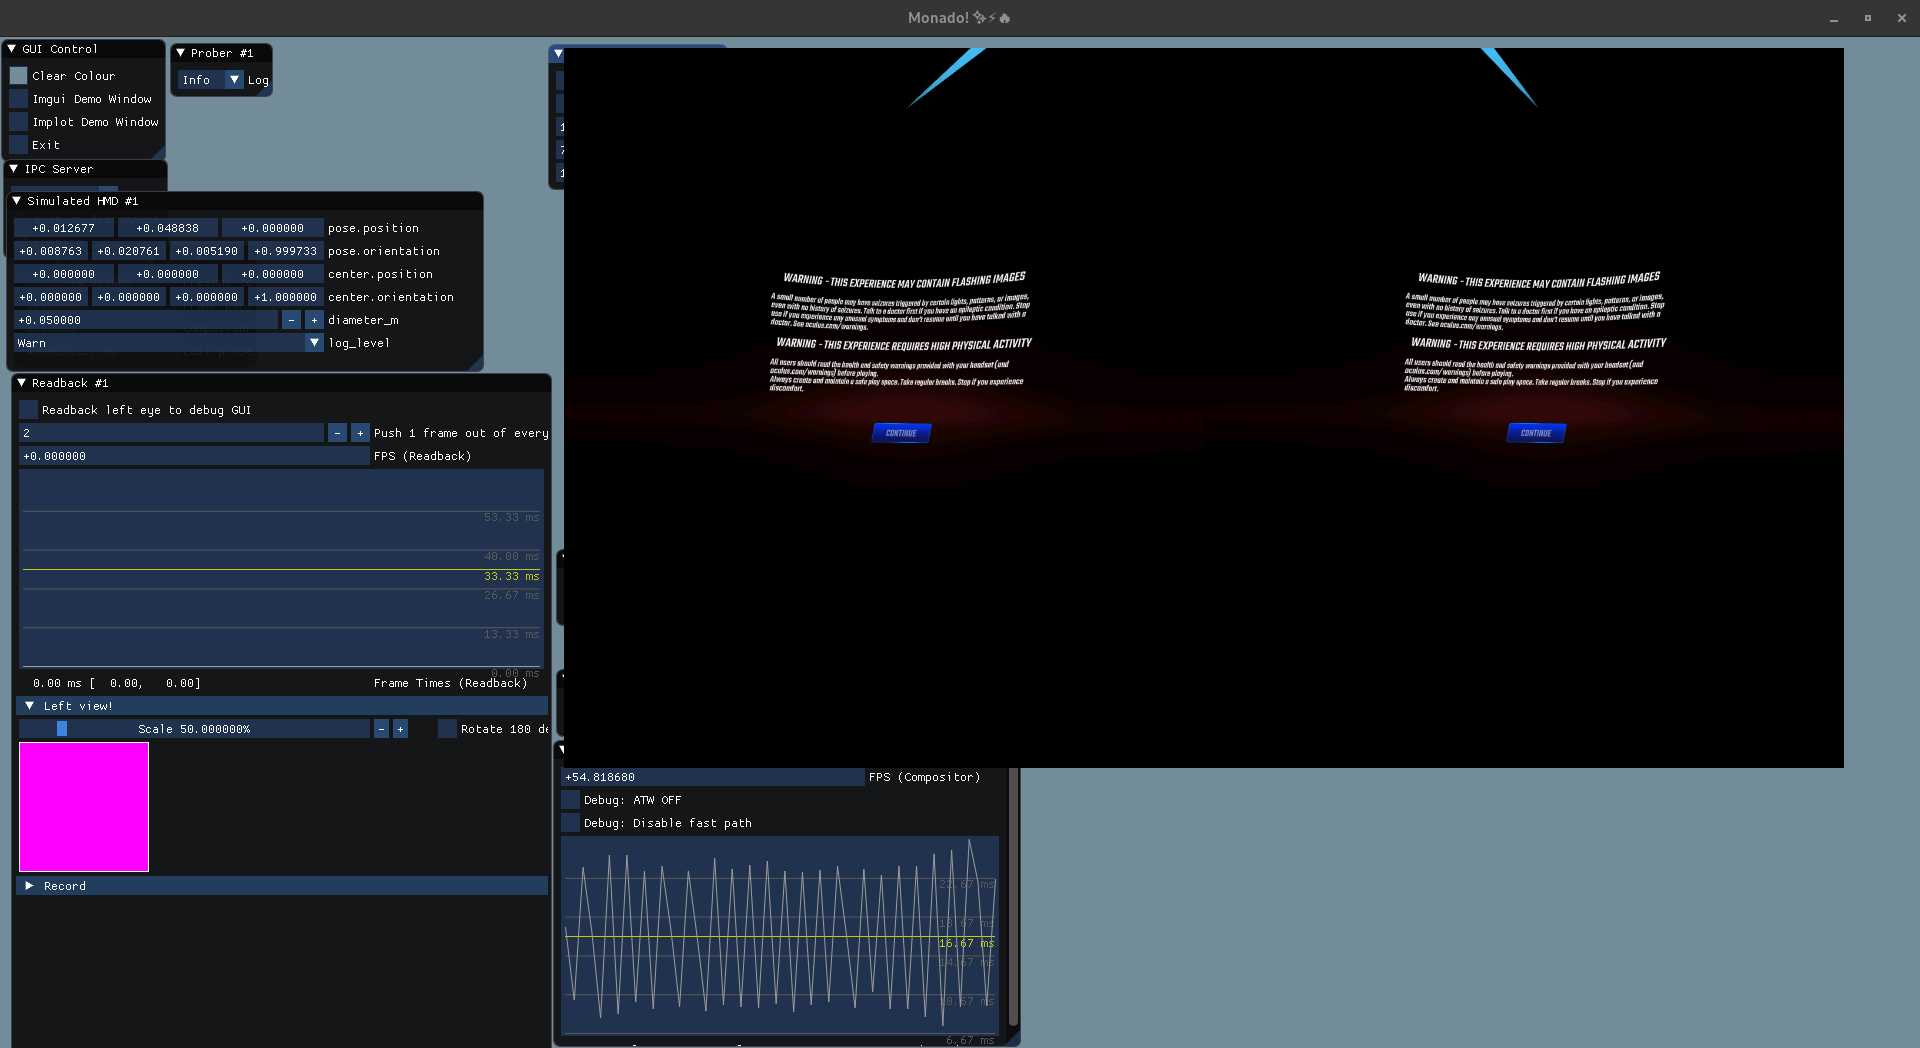Viewport: 1920px width, 1048px height.
Task: Collapse the Simulated HMD #1 panel arrow
Action: 17,201
